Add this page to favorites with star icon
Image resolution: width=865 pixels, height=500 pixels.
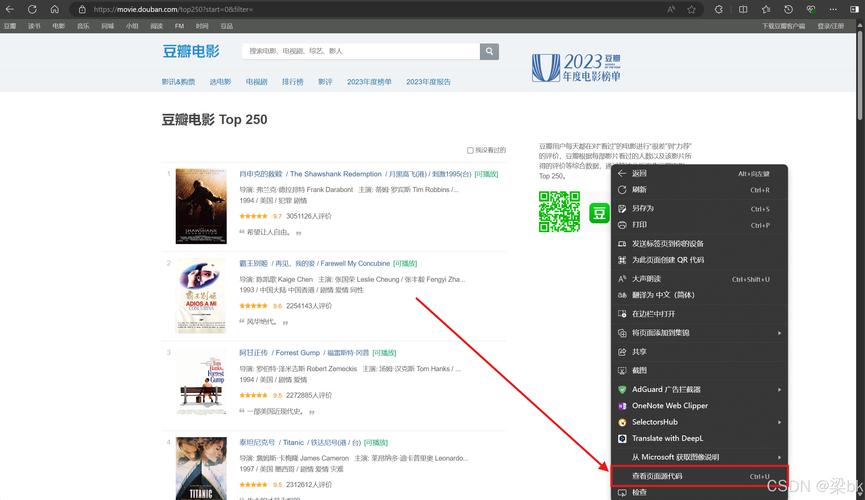coord(691,9)
